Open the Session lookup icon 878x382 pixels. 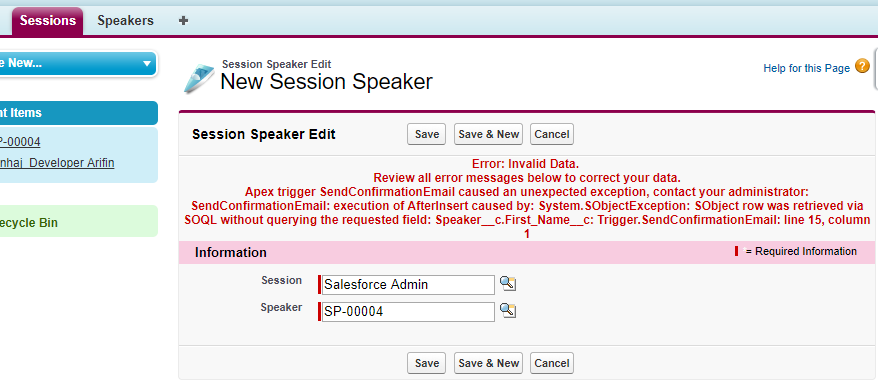tap(508, 283)
